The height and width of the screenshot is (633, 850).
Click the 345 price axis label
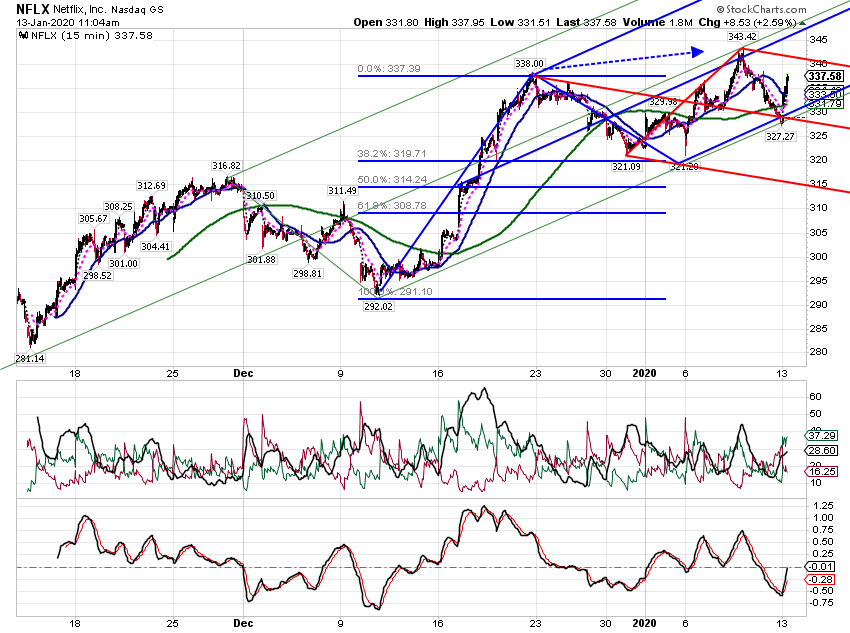[x=819, y=40]
